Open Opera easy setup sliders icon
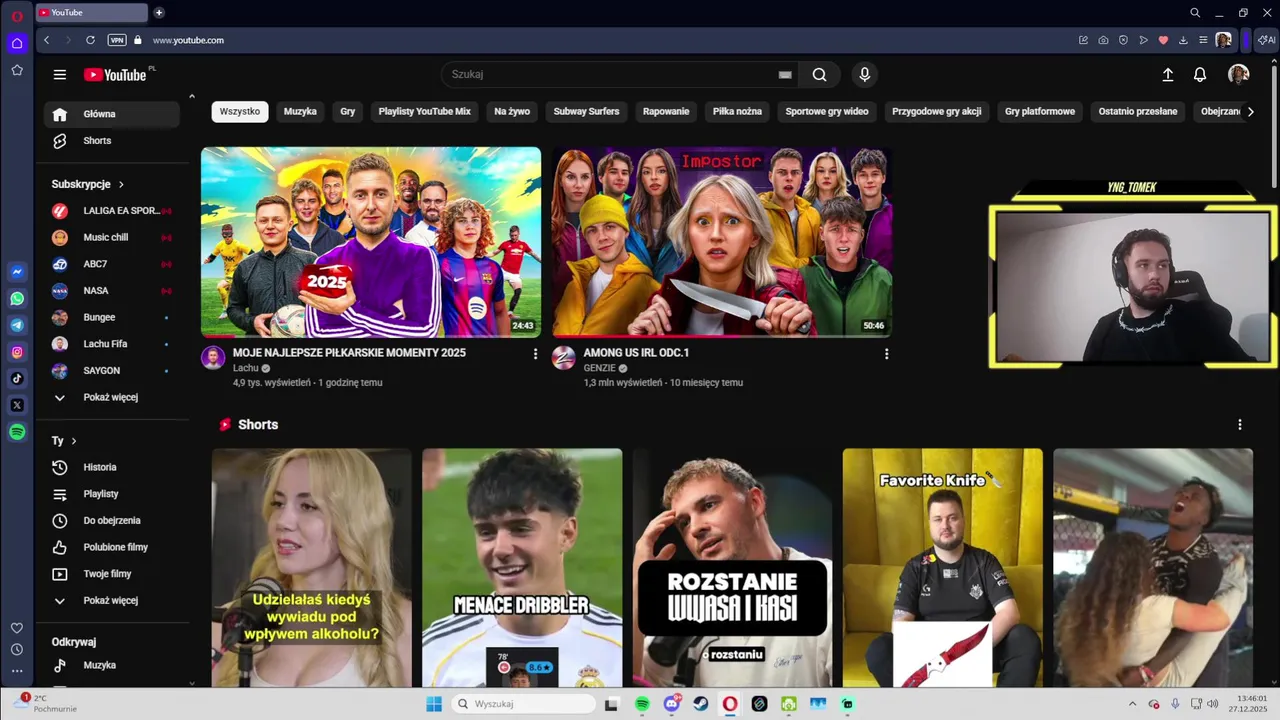1280x720 pixels. (1203, 40)
